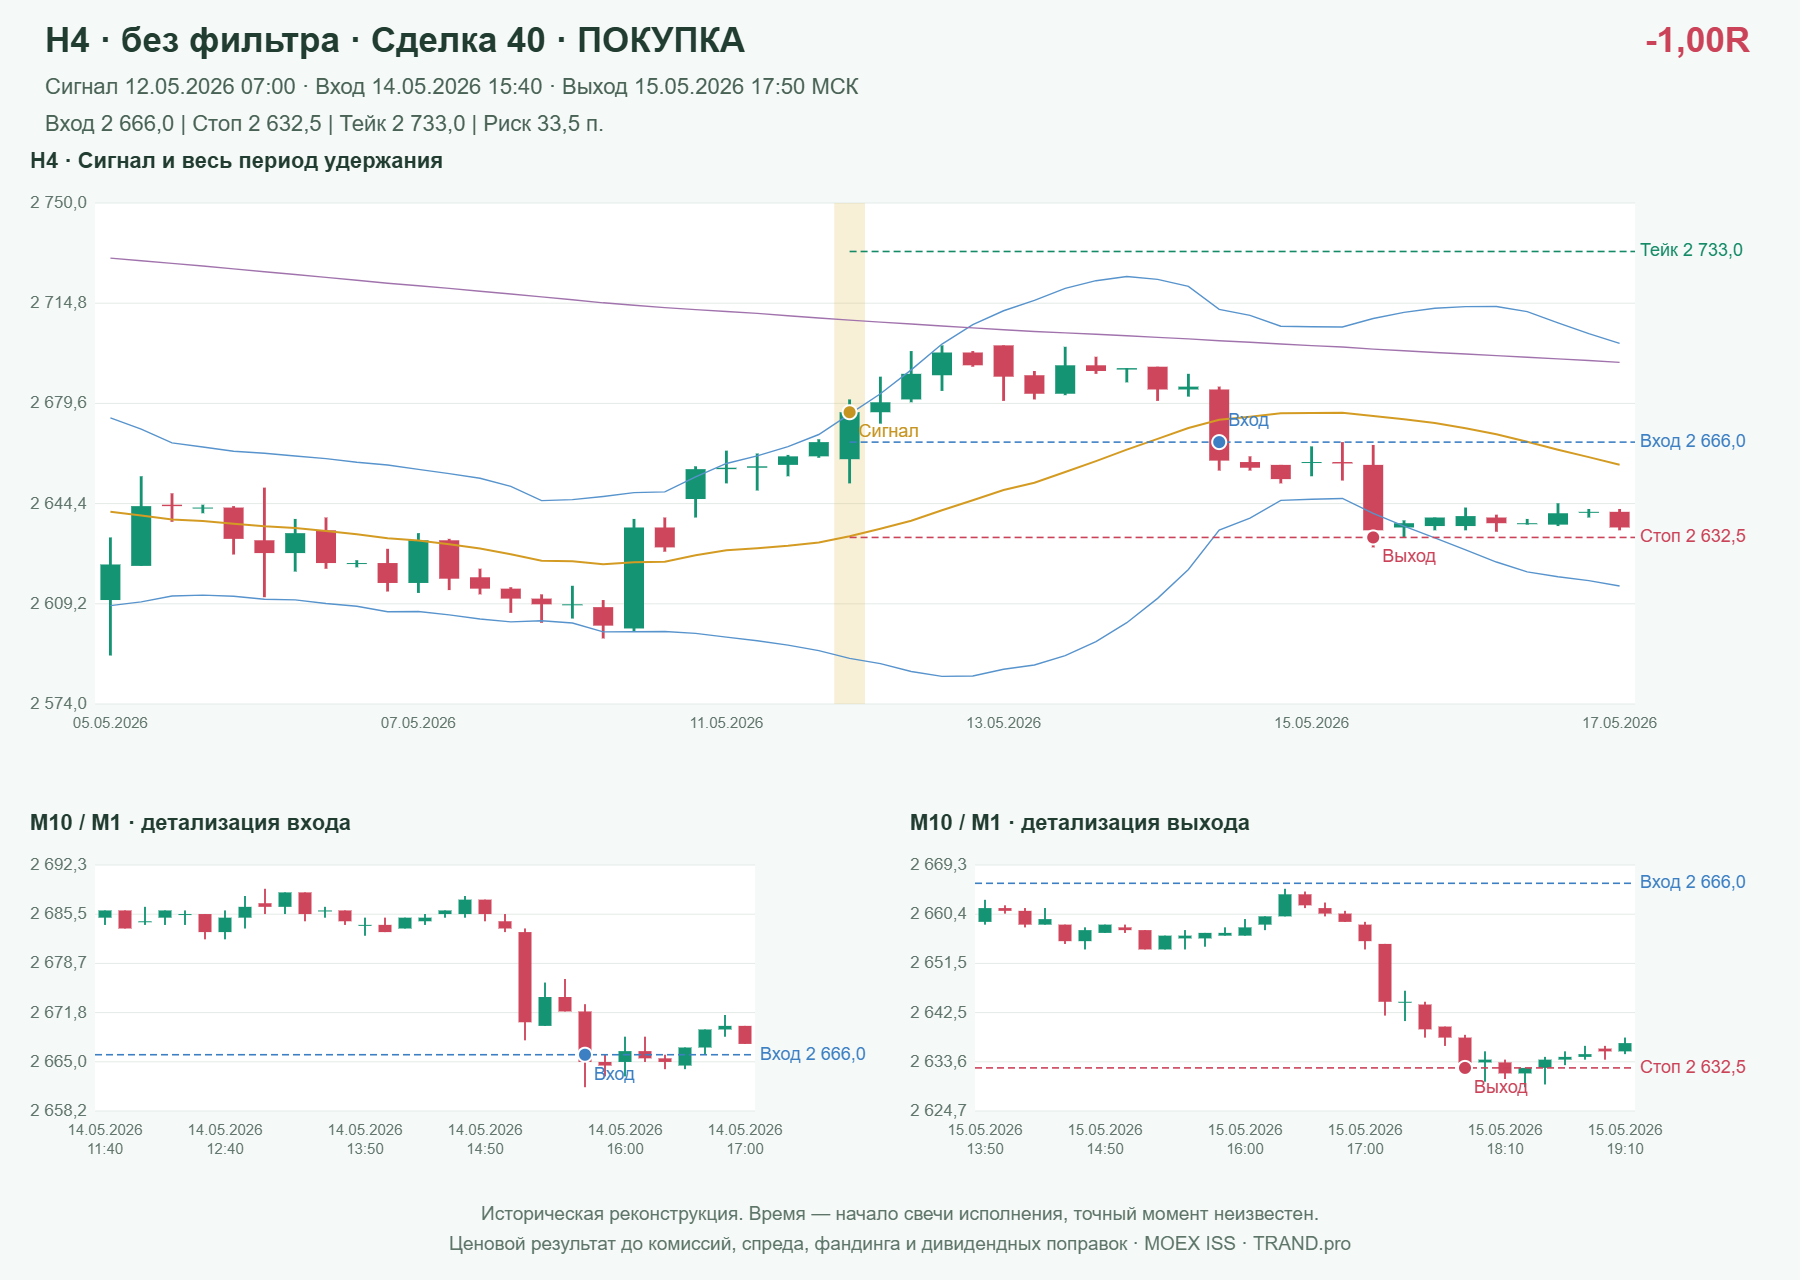
Task: Select the blue entry dot in the entry detail chart
Action: coord(585,1055)
